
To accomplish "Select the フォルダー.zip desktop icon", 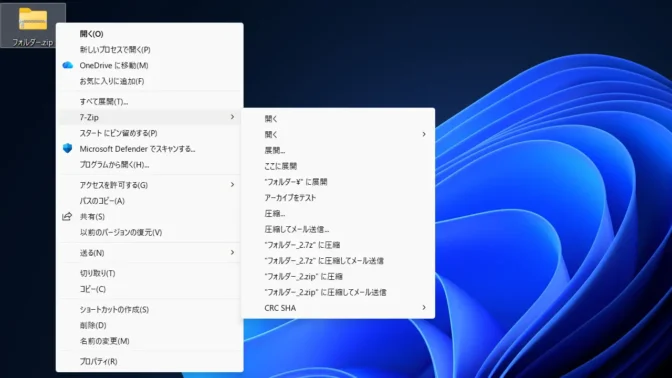I will click(33, 25).
